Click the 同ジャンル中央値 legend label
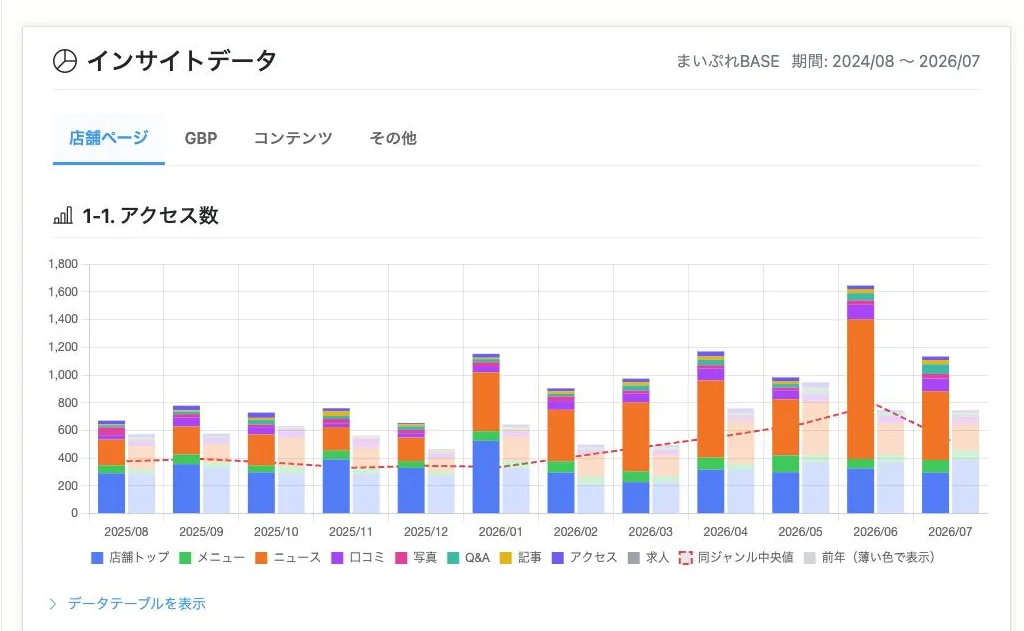The image size is (1024, 631). [x=746, y=557]
